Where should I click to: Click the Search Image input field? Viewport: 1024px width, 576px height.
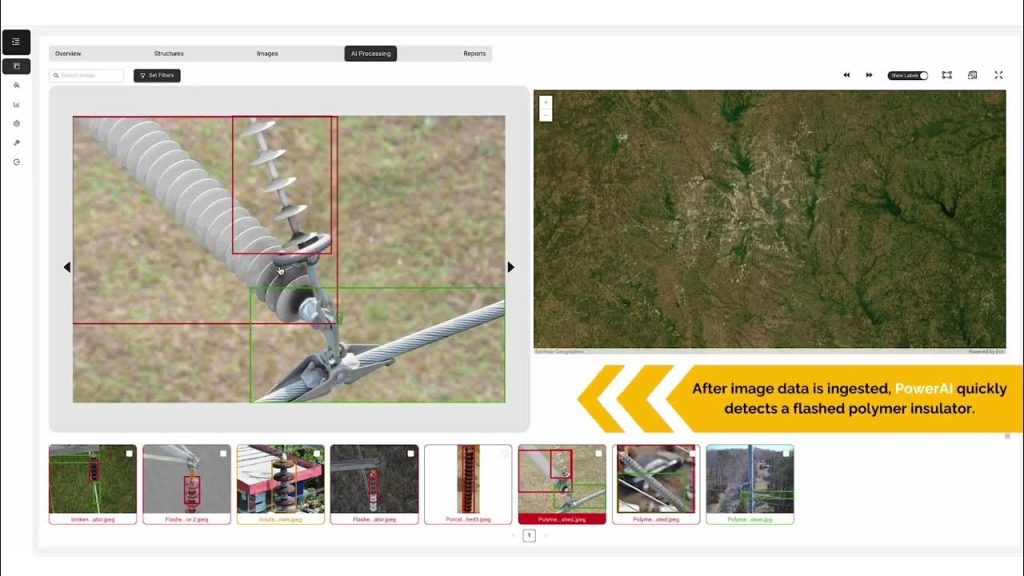click(x=88, y=75)
